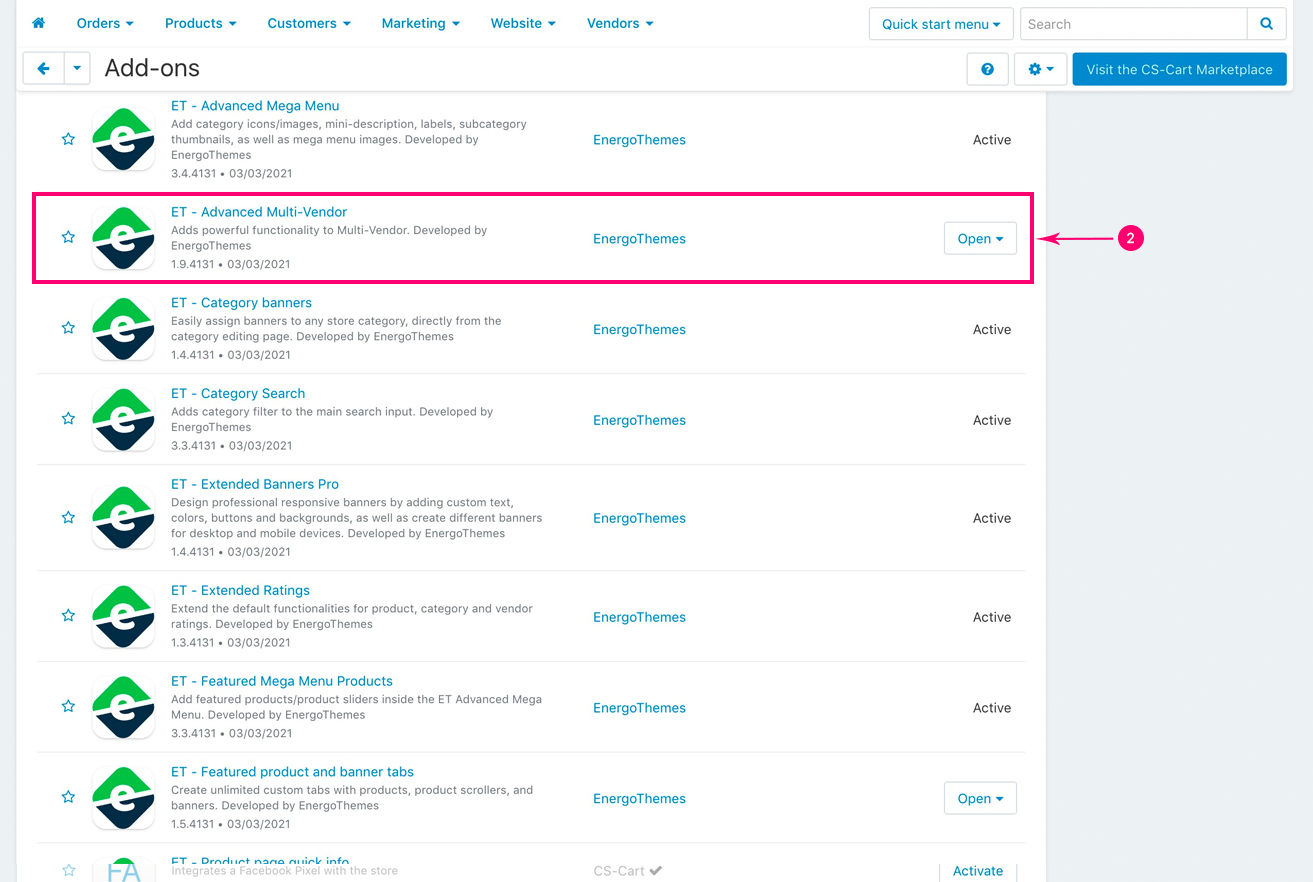The width and height of the screenshot is (1313, 882).
Task: Click the EnergoThemes developer link for ET - Category Search
Action: (x=639, y=420)
